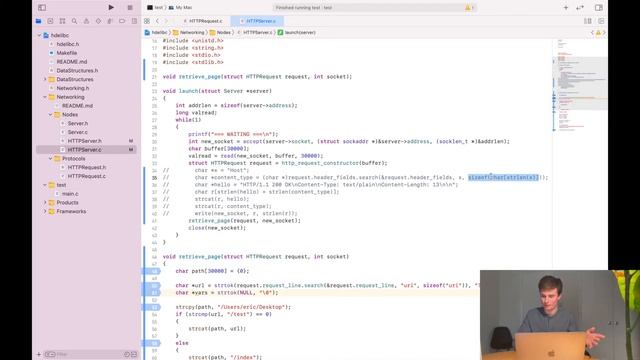Add a file with navigator plus button
This screenshot has width=640, height=360.
(x=39, y=354)
